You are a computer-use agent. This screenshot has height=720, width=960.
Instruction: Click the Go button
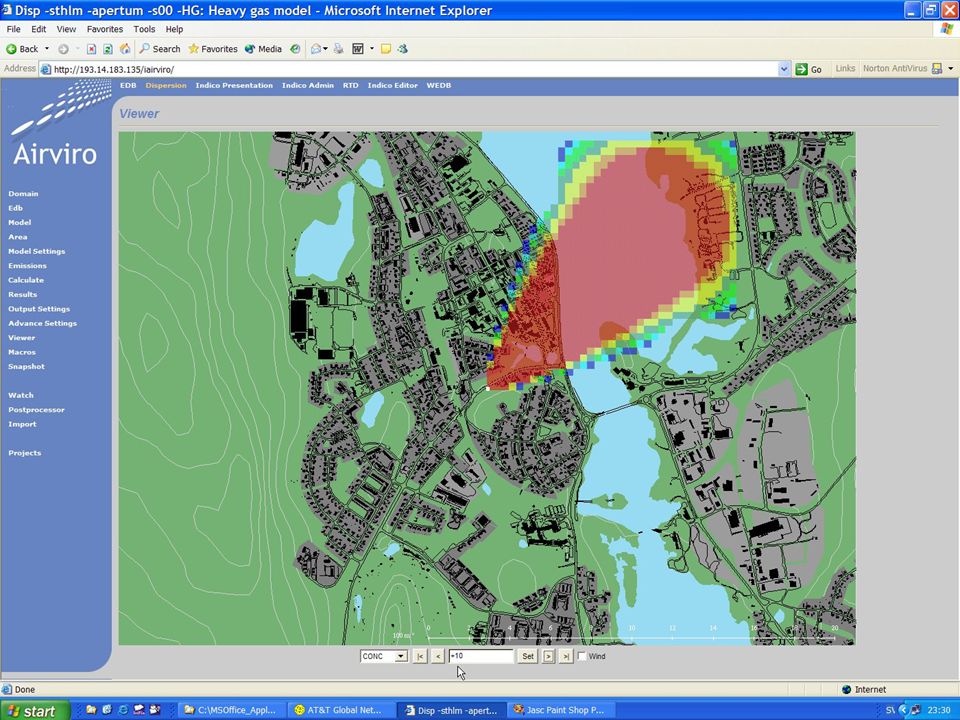click(x=809, y=69)
